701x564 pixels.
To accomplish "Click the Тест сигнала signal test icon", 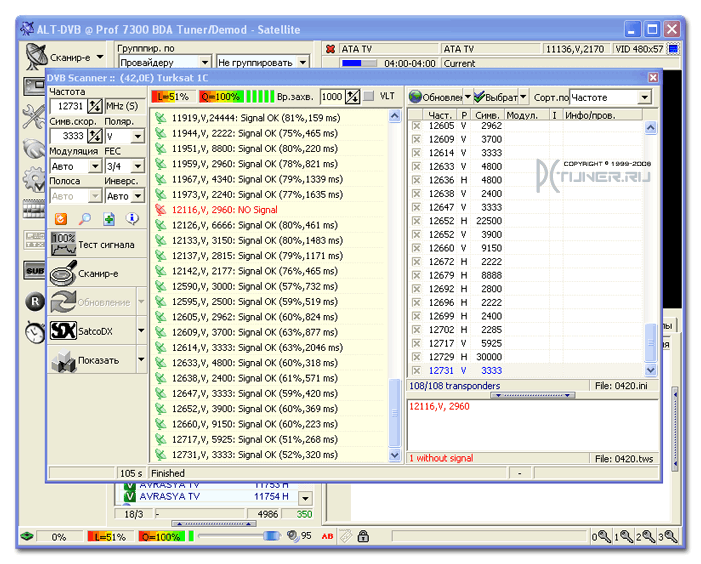I will pyautogui.click(x=63, y=244).
